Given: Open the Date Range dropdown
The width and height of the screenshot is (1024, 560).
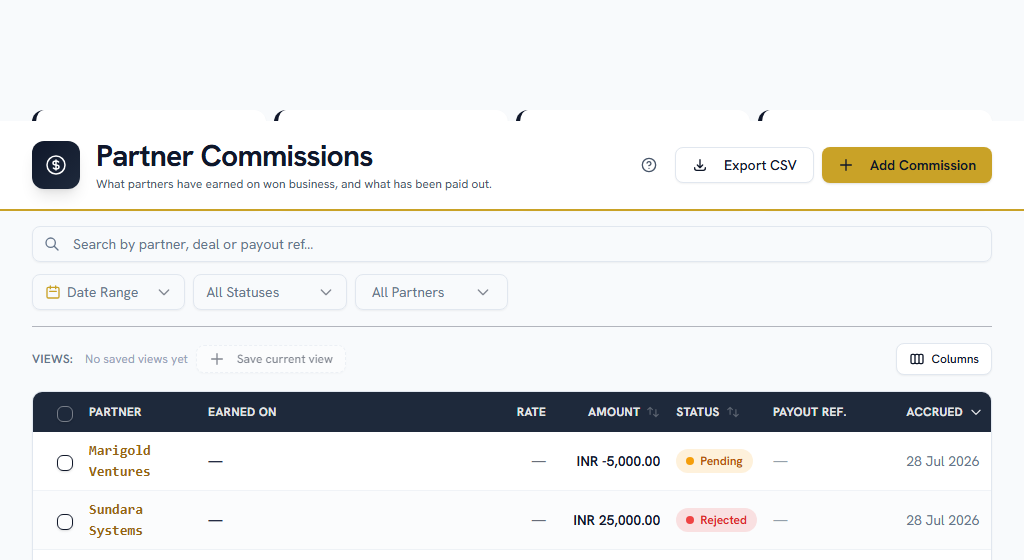Looking at the screenshot, I should (108, 292).
